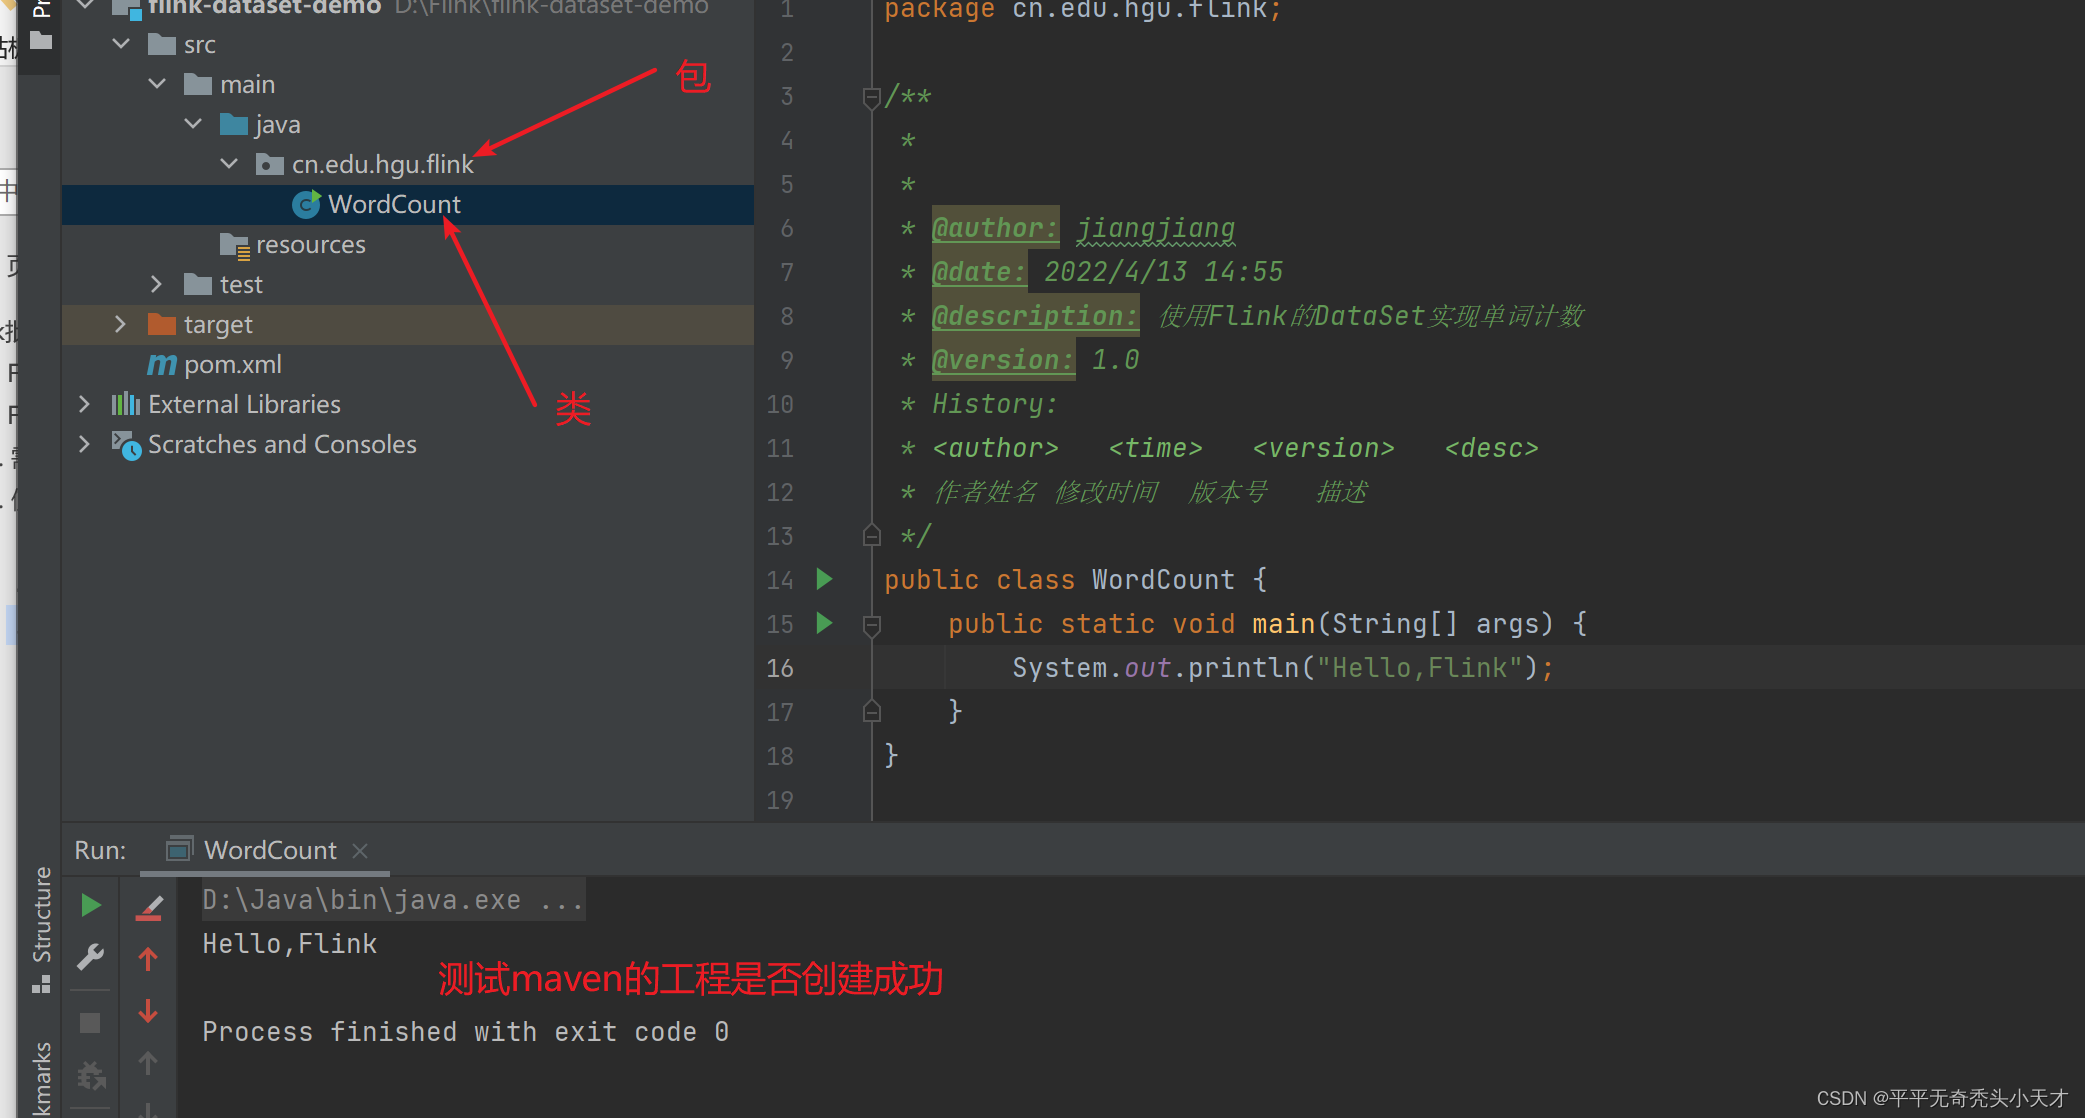The image size is (2085, 1118).
Task: Expand the test folder in project tree
Action: [157, 284]
